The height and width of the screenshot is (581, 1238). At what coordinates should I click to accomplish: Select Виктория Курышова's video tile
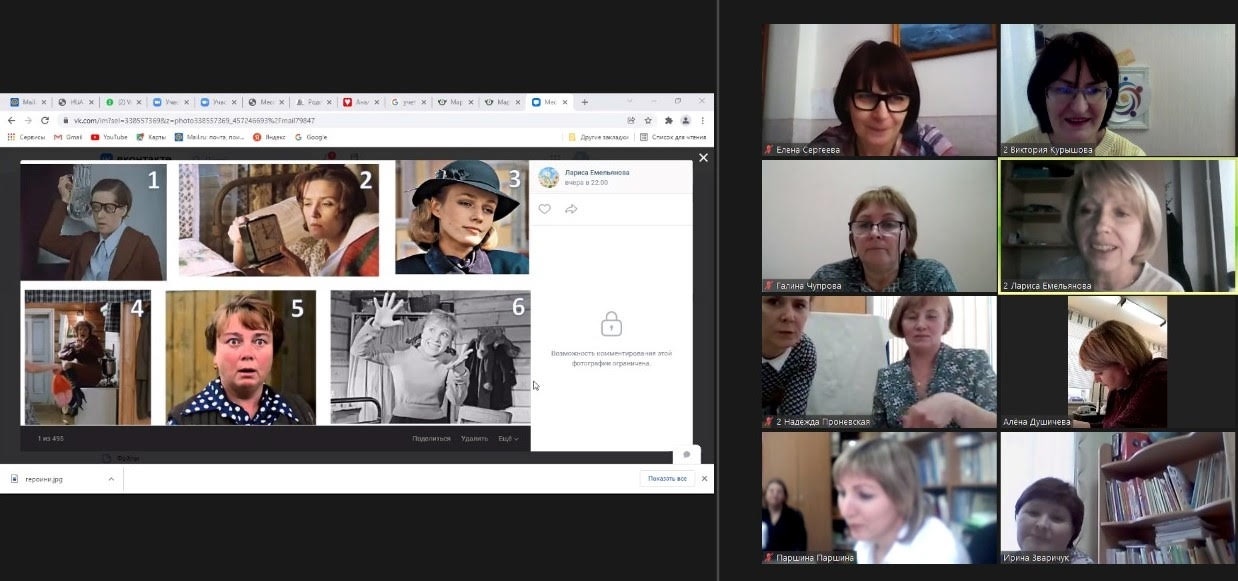pyautogui.click(x=1118, y=90)
